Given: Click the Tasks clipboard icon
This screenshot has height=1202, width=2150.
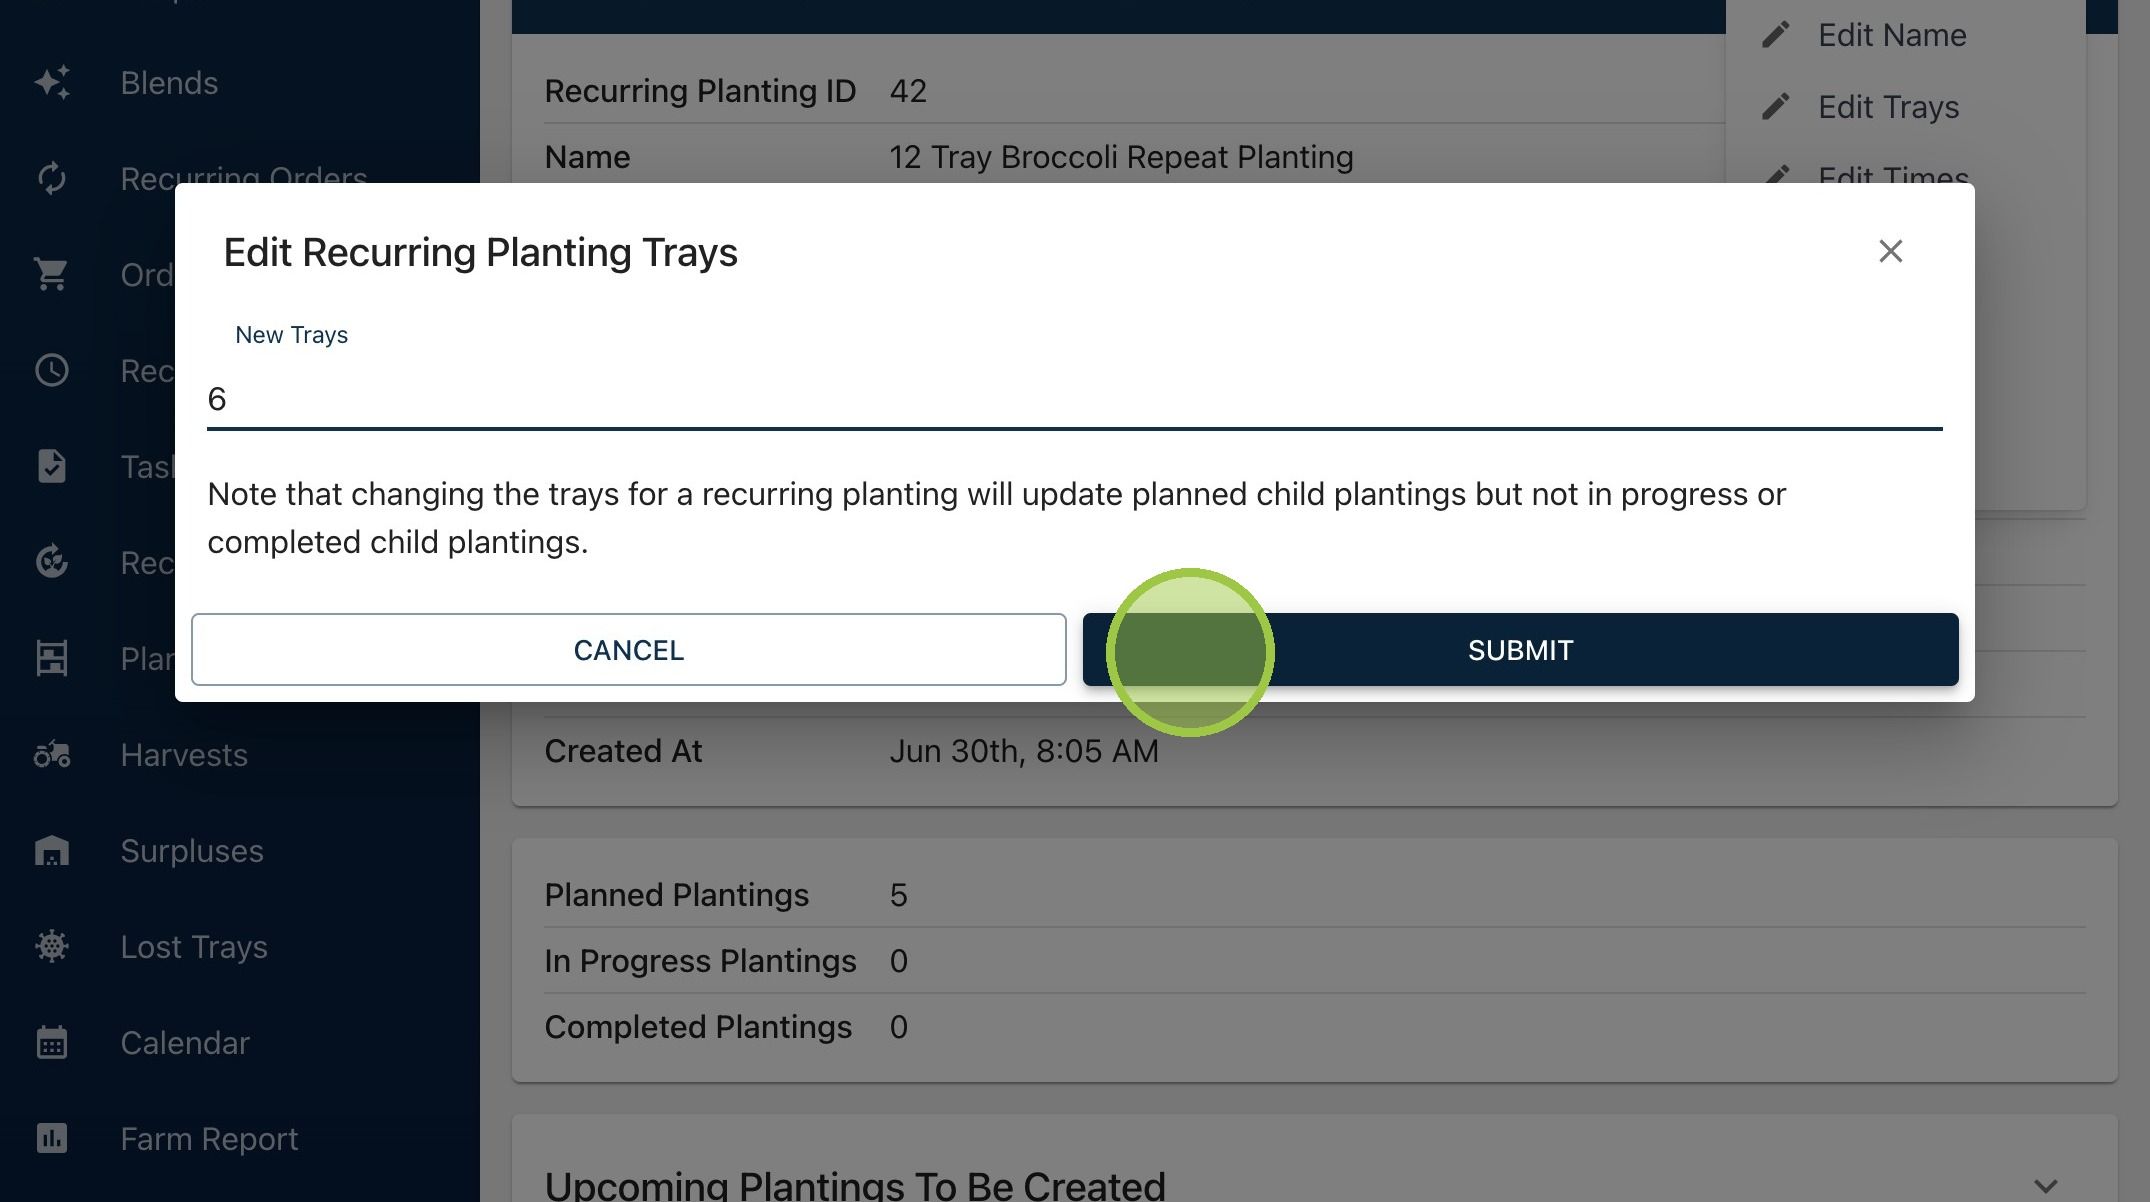Looking at the screenshot, I should (52, 466).
